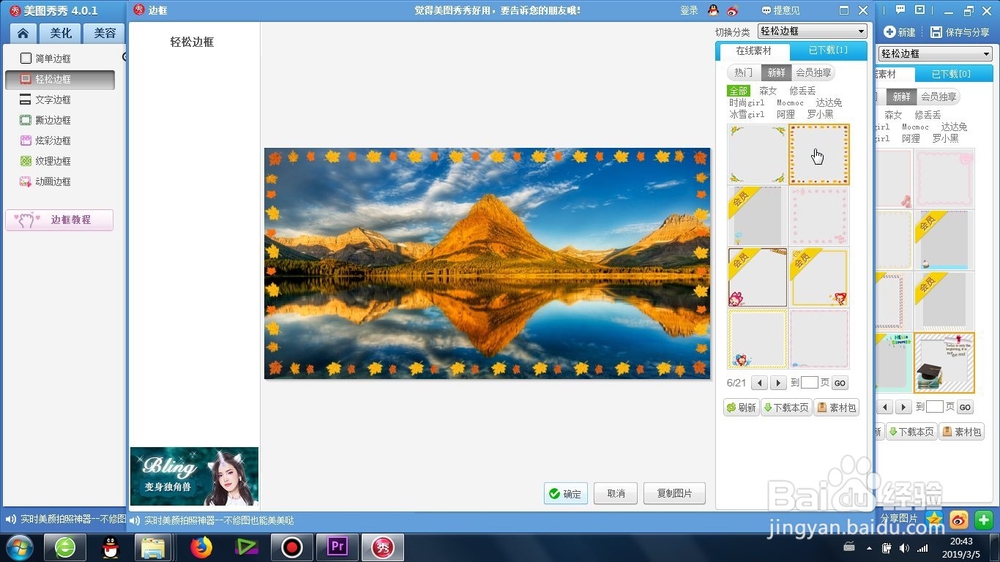Filter by 阿狸 tag in dialog
This screenshot has height=562, width=1000.
[x=786, y=115]
